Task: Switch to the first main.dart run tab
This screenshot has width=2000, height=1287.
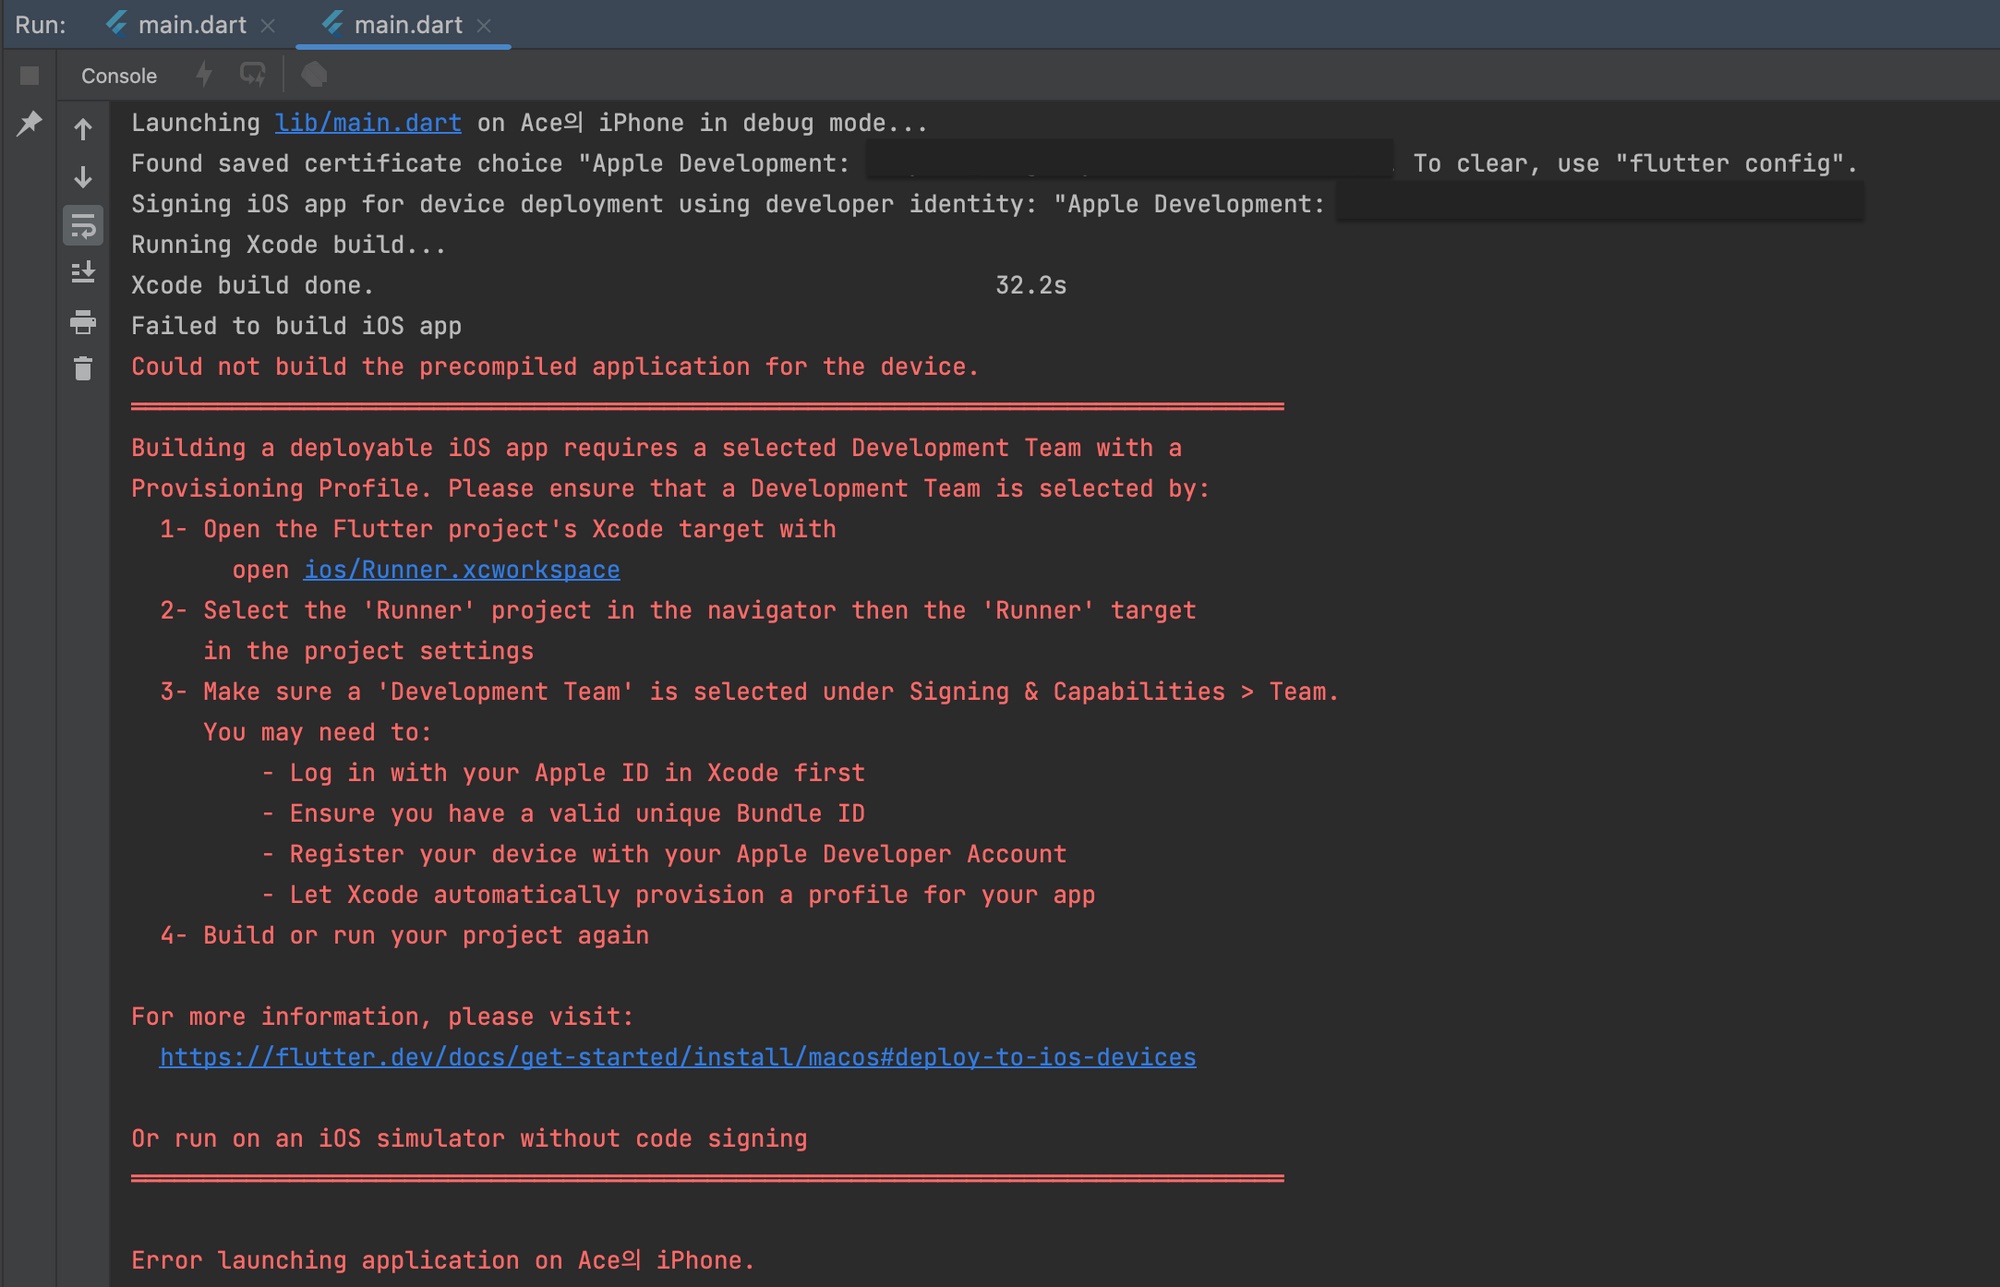Action: pos(191,25)
